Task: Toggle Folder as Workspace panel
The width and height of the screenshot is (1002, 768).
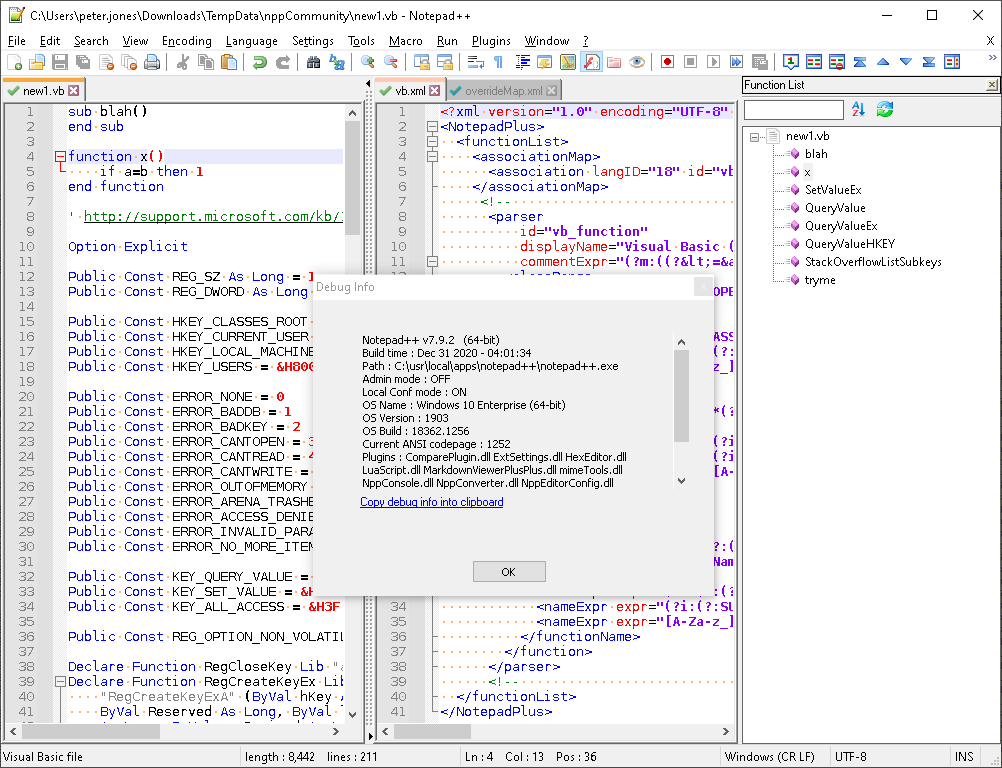Action: [613, 62]
